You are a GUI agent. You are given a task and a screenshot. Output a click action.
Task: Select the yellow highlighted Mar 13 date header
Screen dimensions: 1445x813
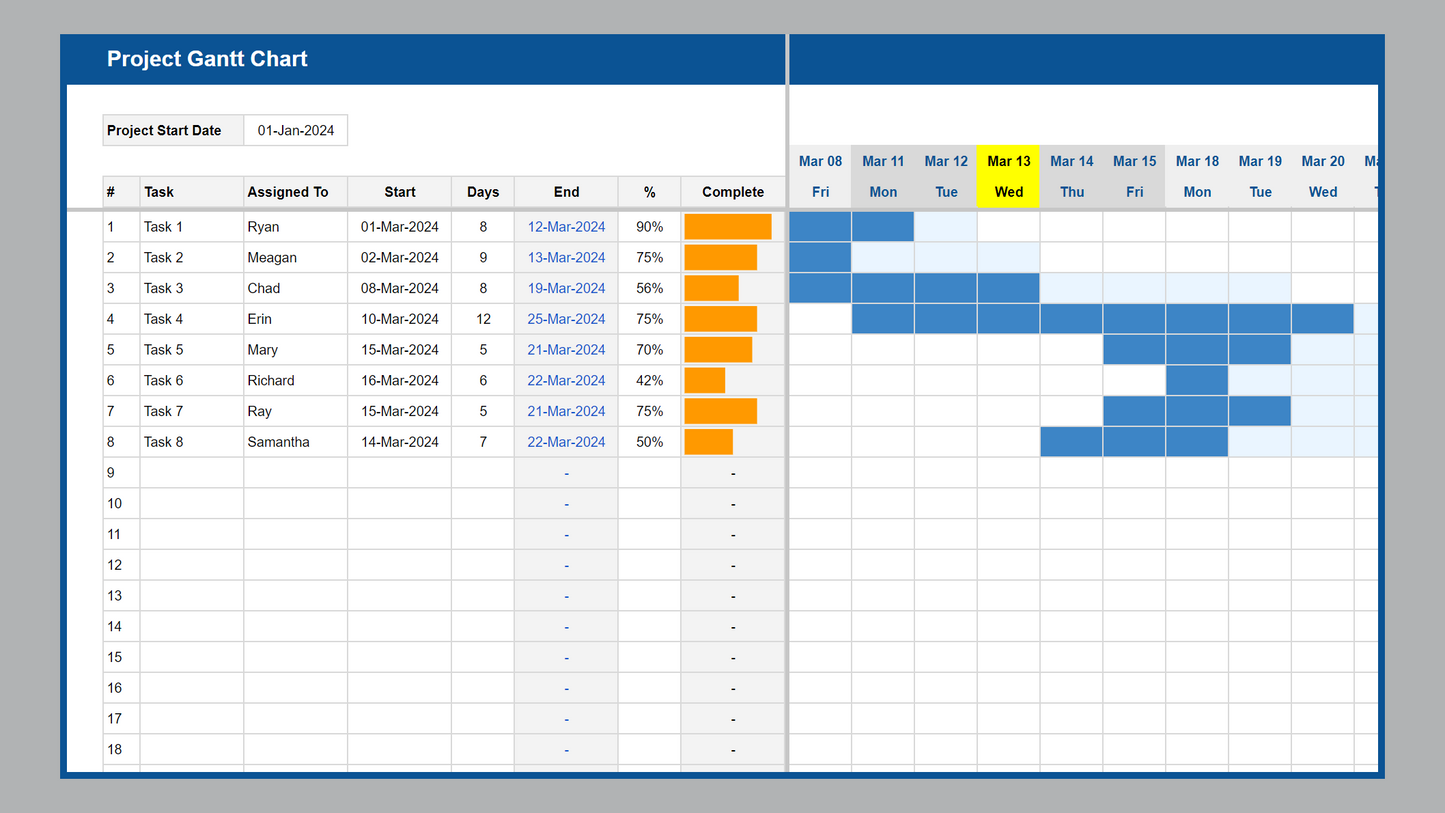click(x=1008, y=162)
